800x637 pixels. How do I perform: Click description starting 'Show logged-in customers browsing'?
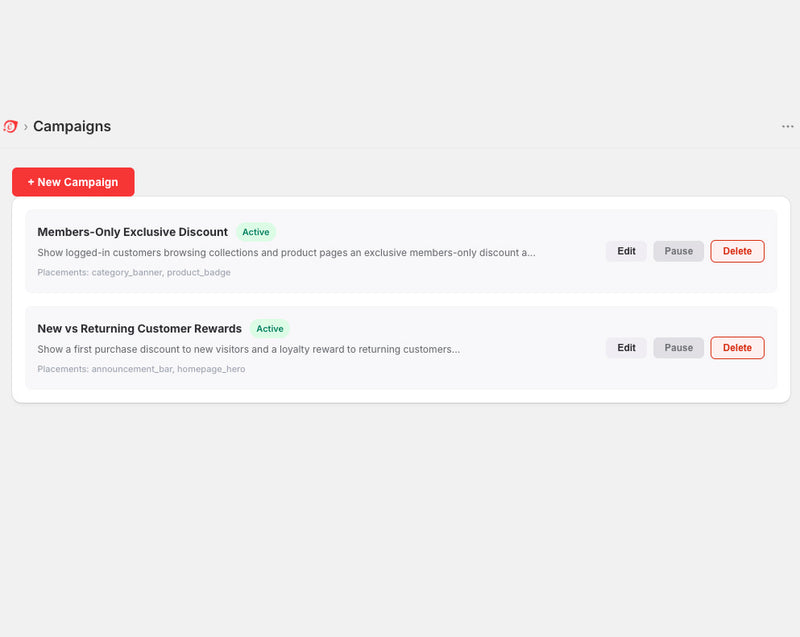(286, 252)
